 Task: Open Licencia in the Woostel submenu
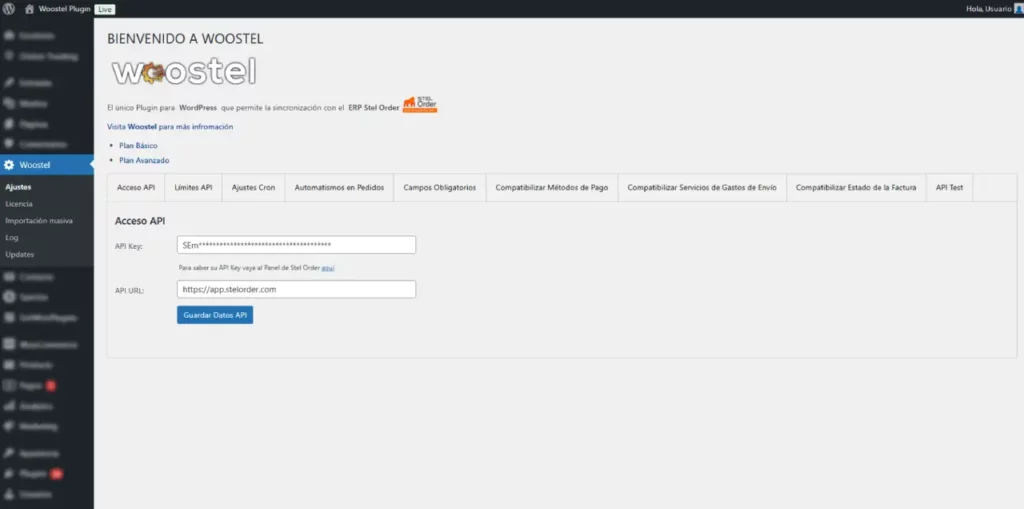point(19,204)
